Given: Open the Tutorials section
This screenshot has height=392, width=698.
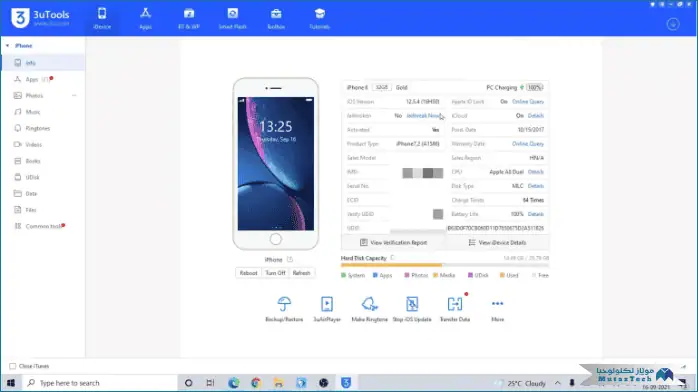Looking at the screenshot, I should [x=320, y=18].
